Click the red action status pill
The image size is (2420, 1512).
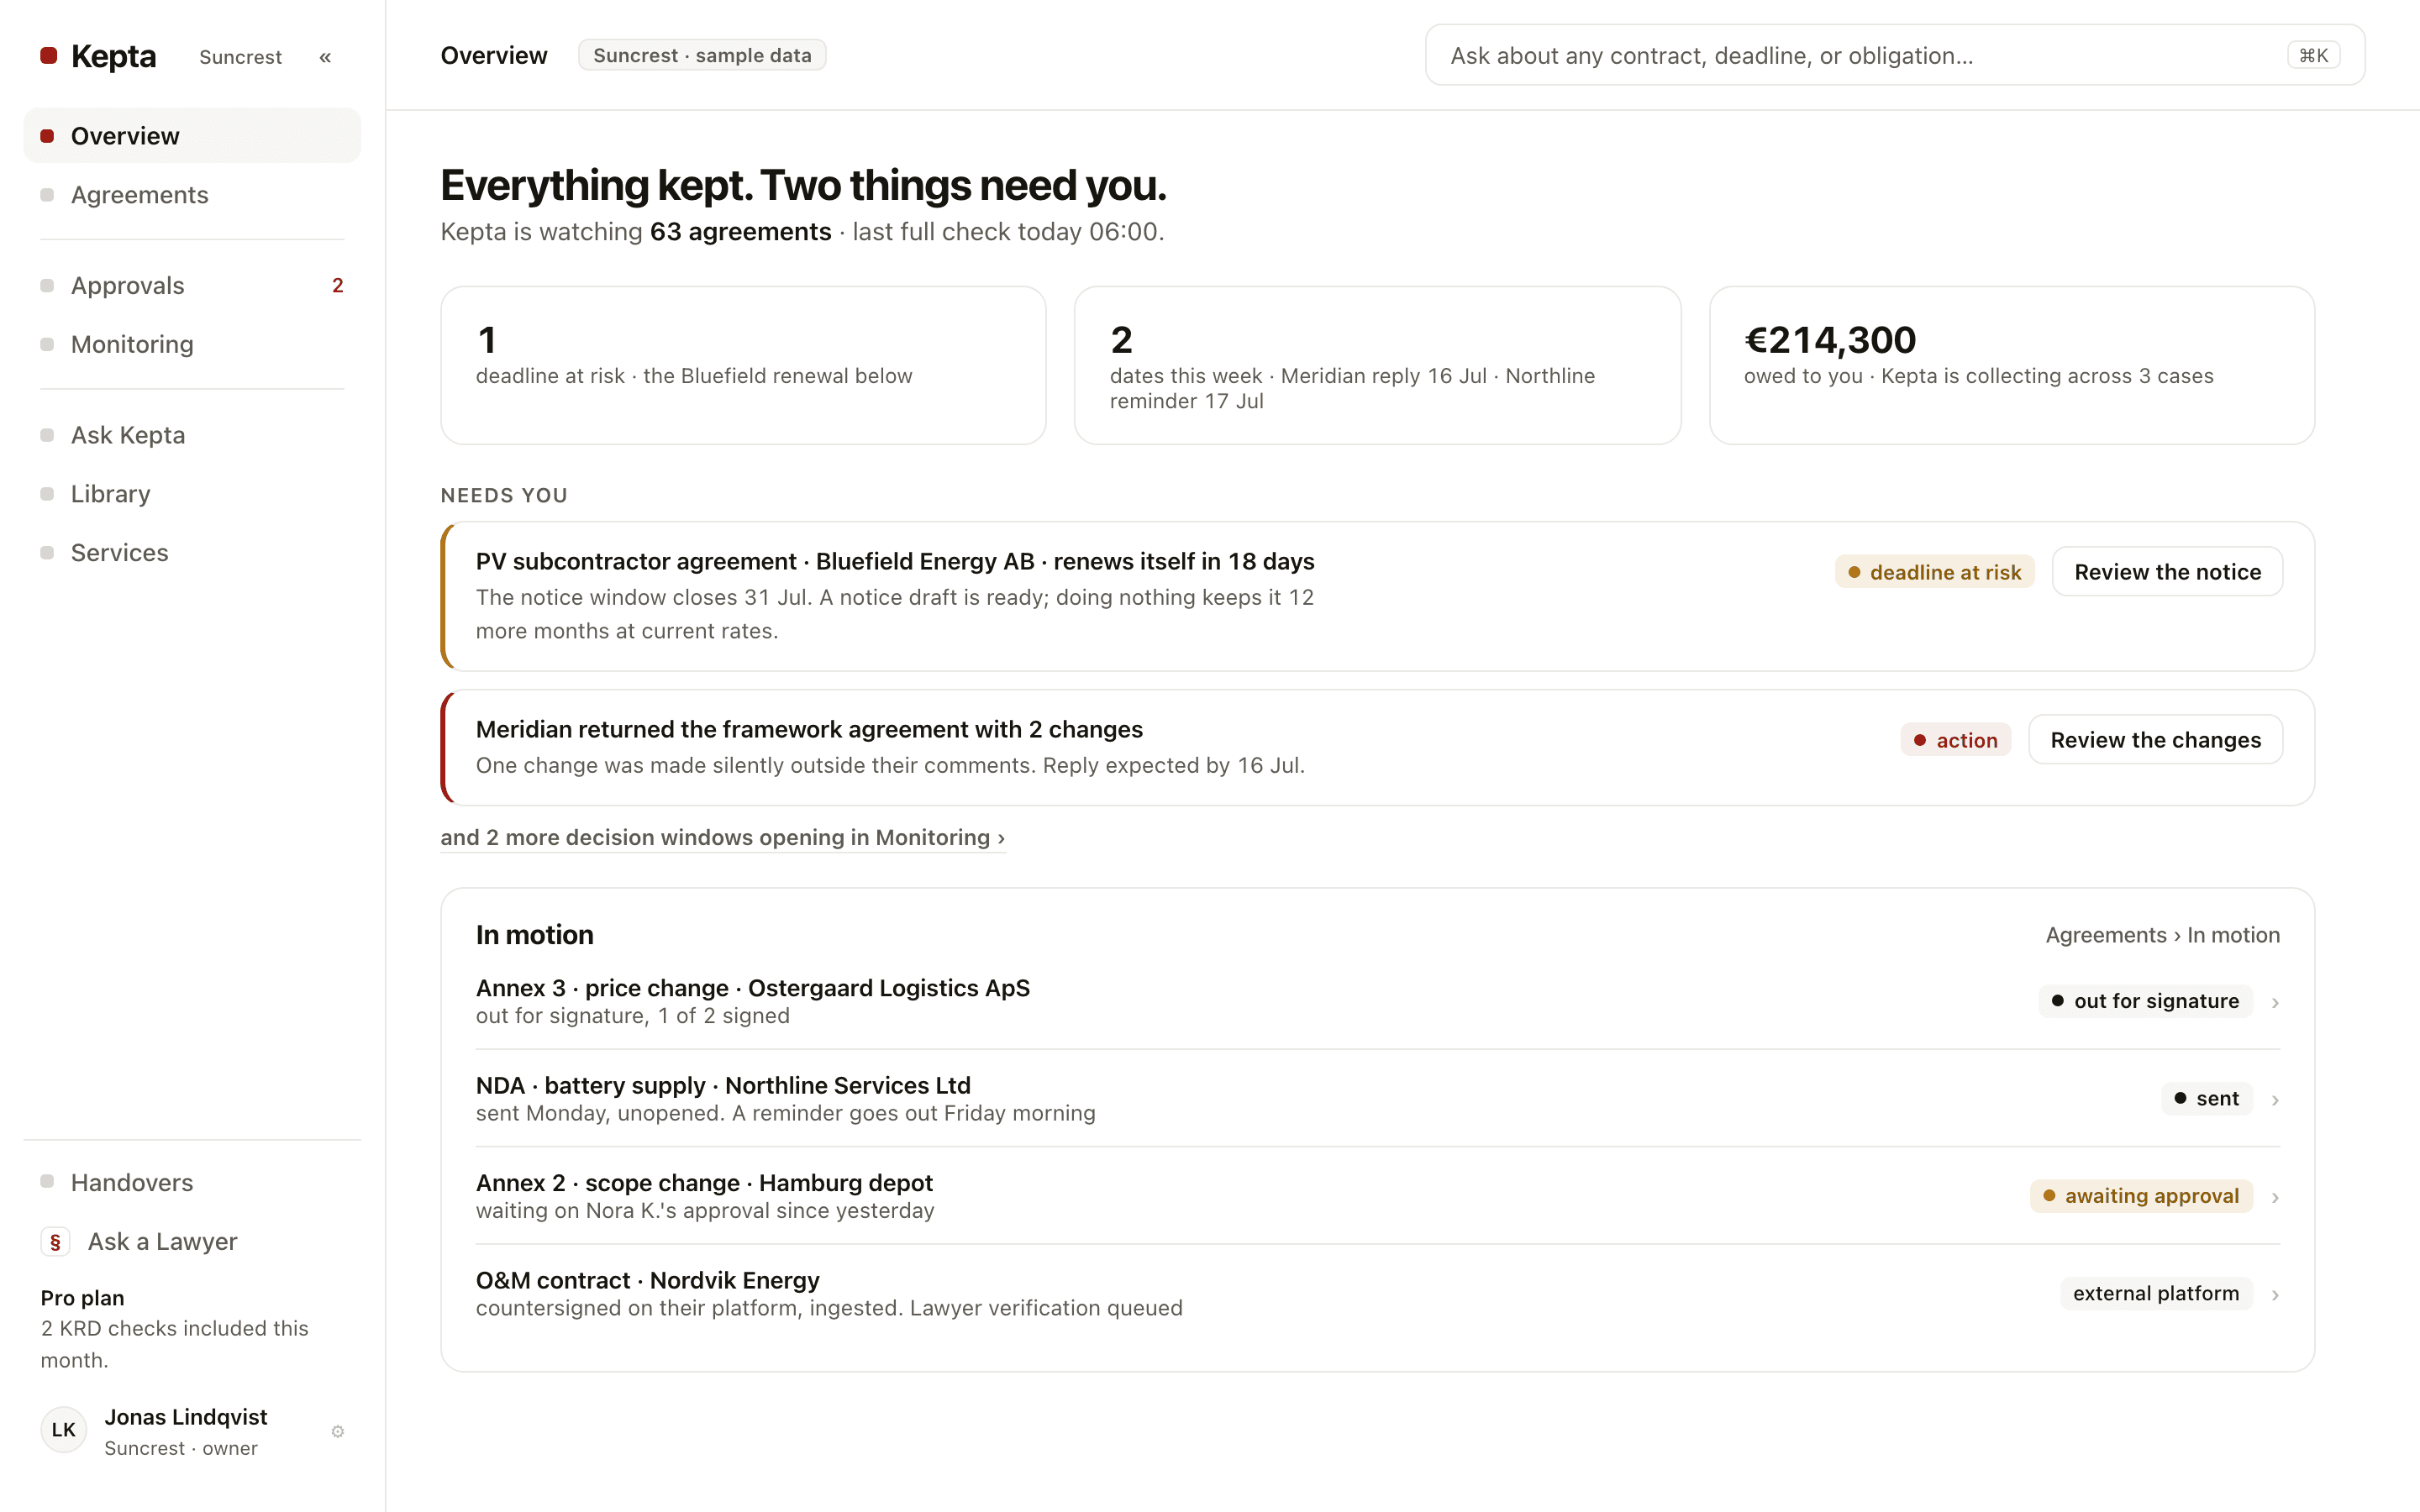click(x=1955, y=740)
